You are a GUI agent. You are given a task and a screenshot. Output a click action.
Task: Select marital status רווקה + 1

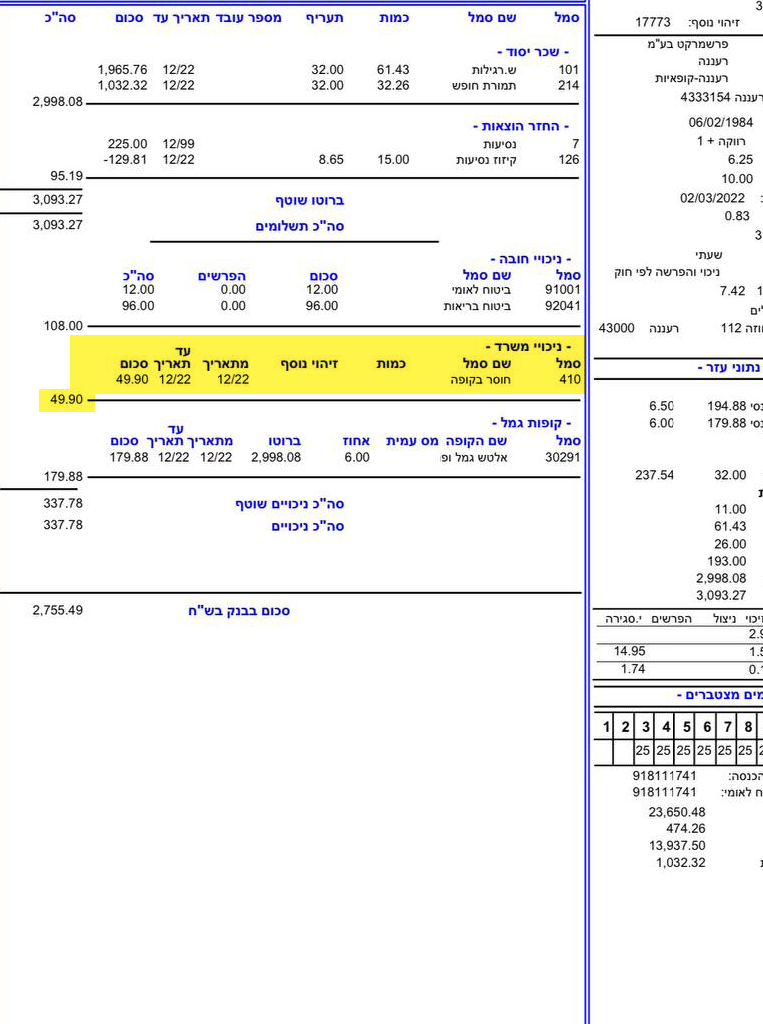click(721, 141)
